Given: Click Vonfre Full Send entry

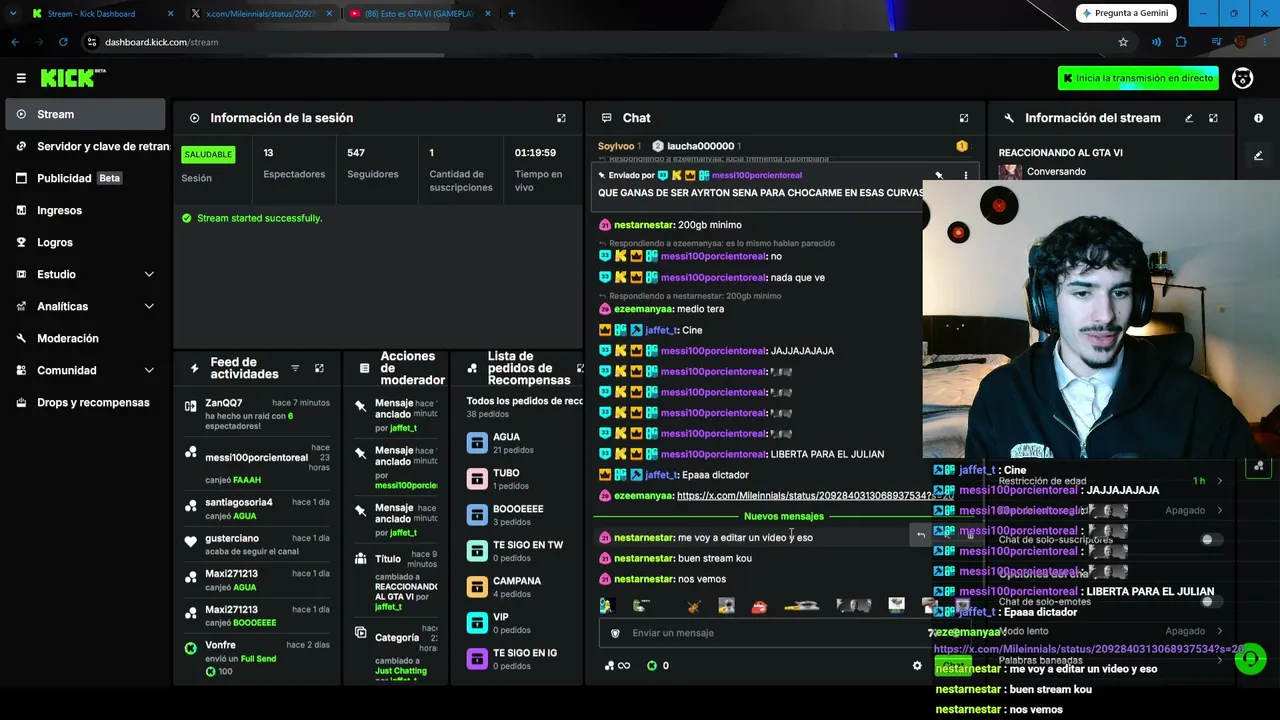Looking at the screenshot, I should click(x=257, y=657).
